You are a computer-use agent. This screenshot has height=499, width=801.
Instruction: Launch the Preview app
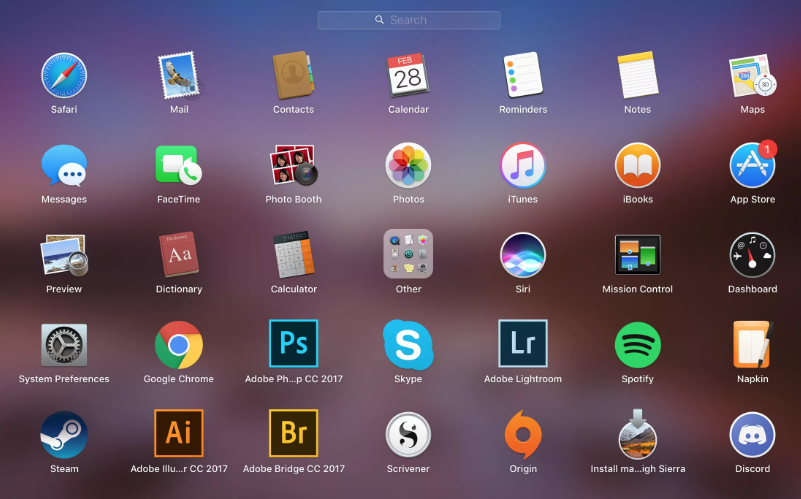pos(64,255)
